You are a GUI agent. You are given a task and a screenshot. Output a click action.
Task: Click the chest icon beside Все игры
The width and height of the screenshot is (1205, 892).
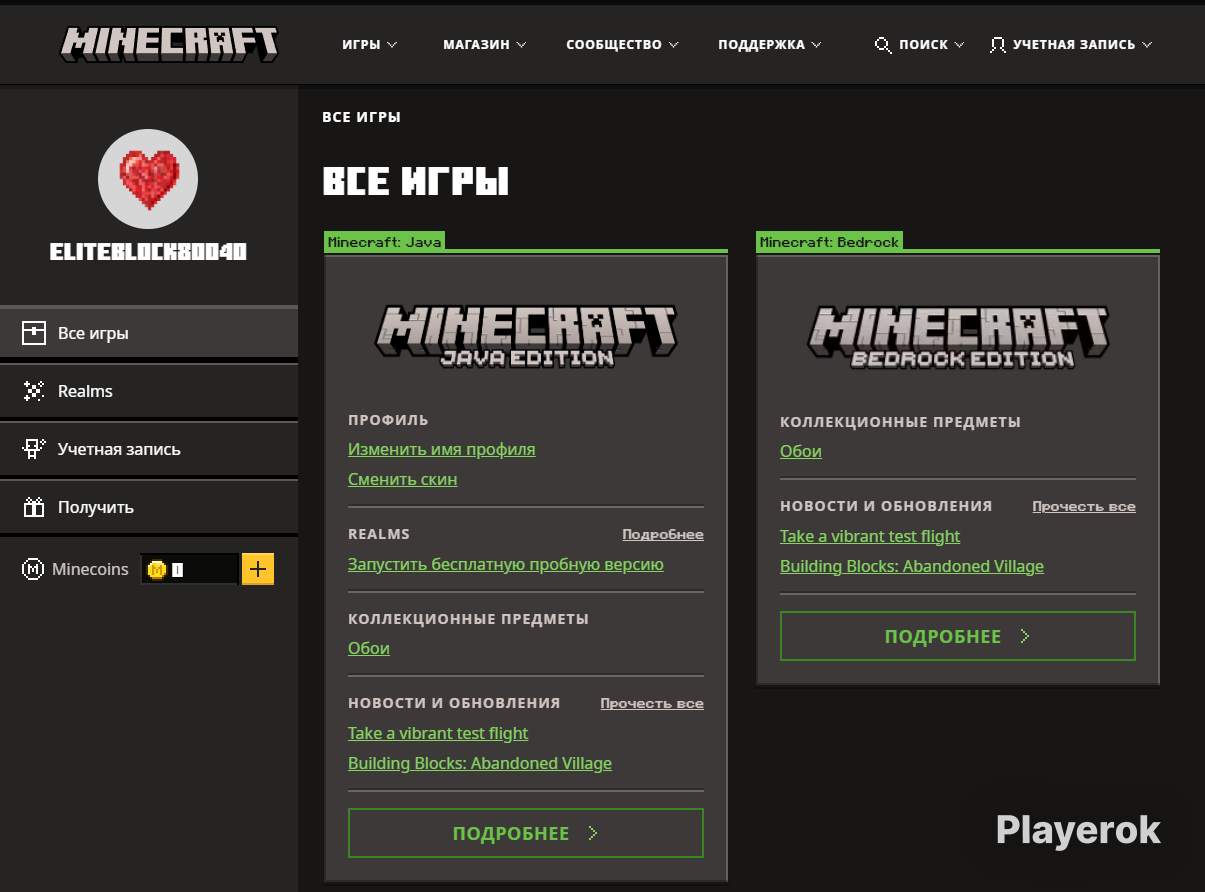34,333
